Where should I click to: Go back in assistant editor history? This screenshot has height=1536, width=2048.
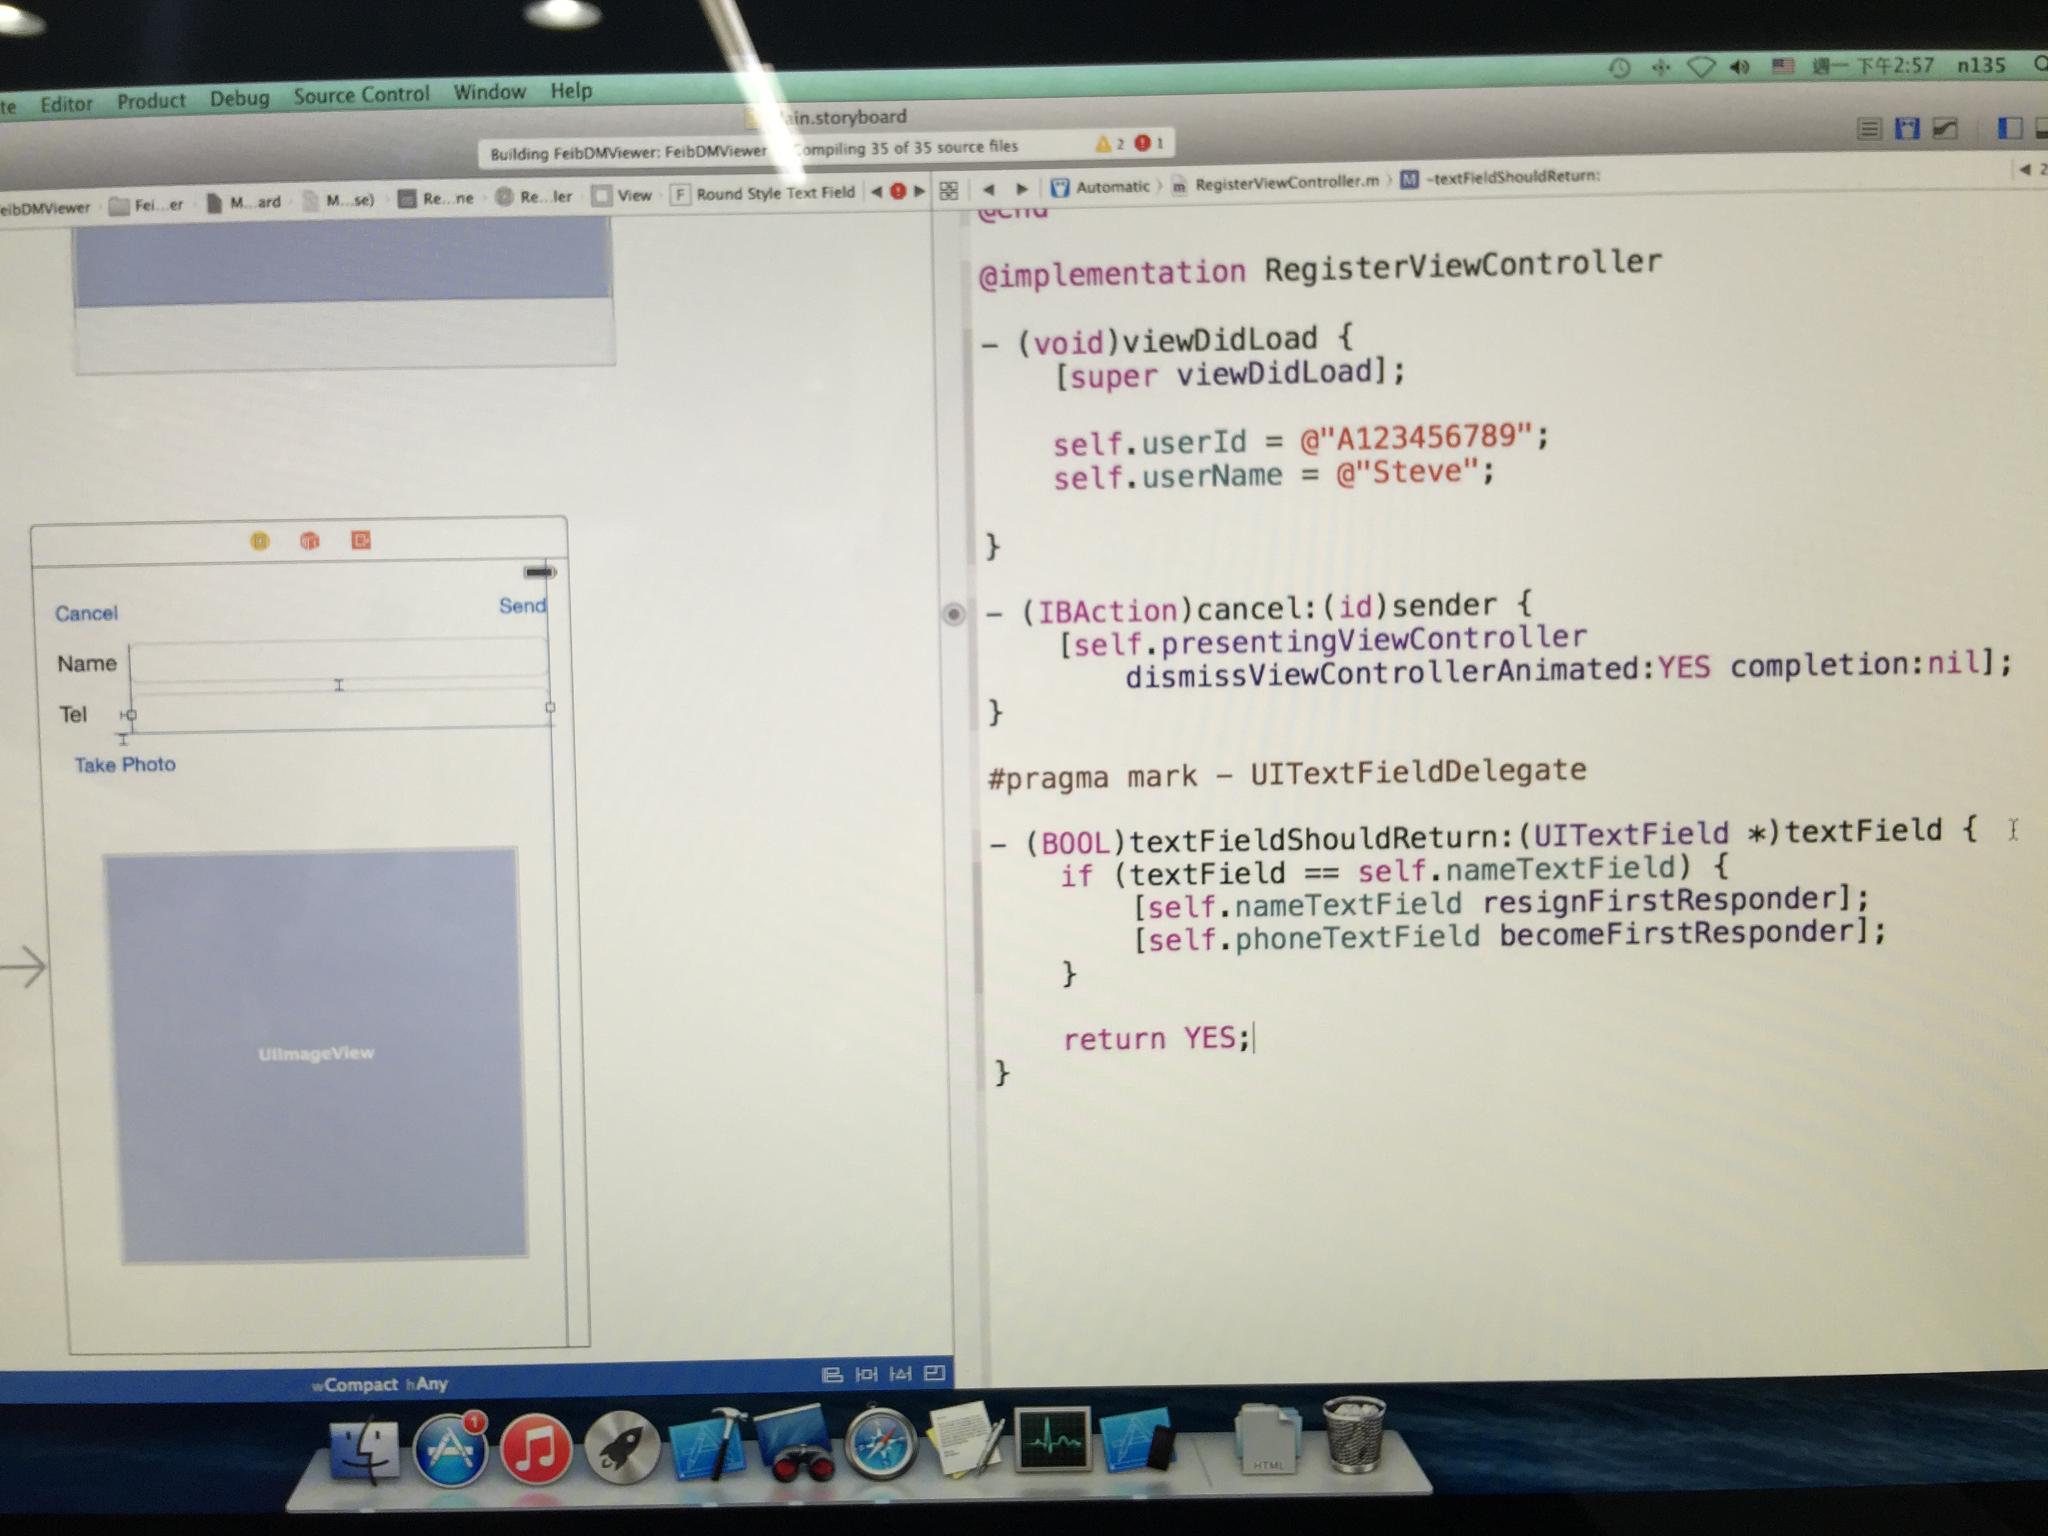(988, 188)
